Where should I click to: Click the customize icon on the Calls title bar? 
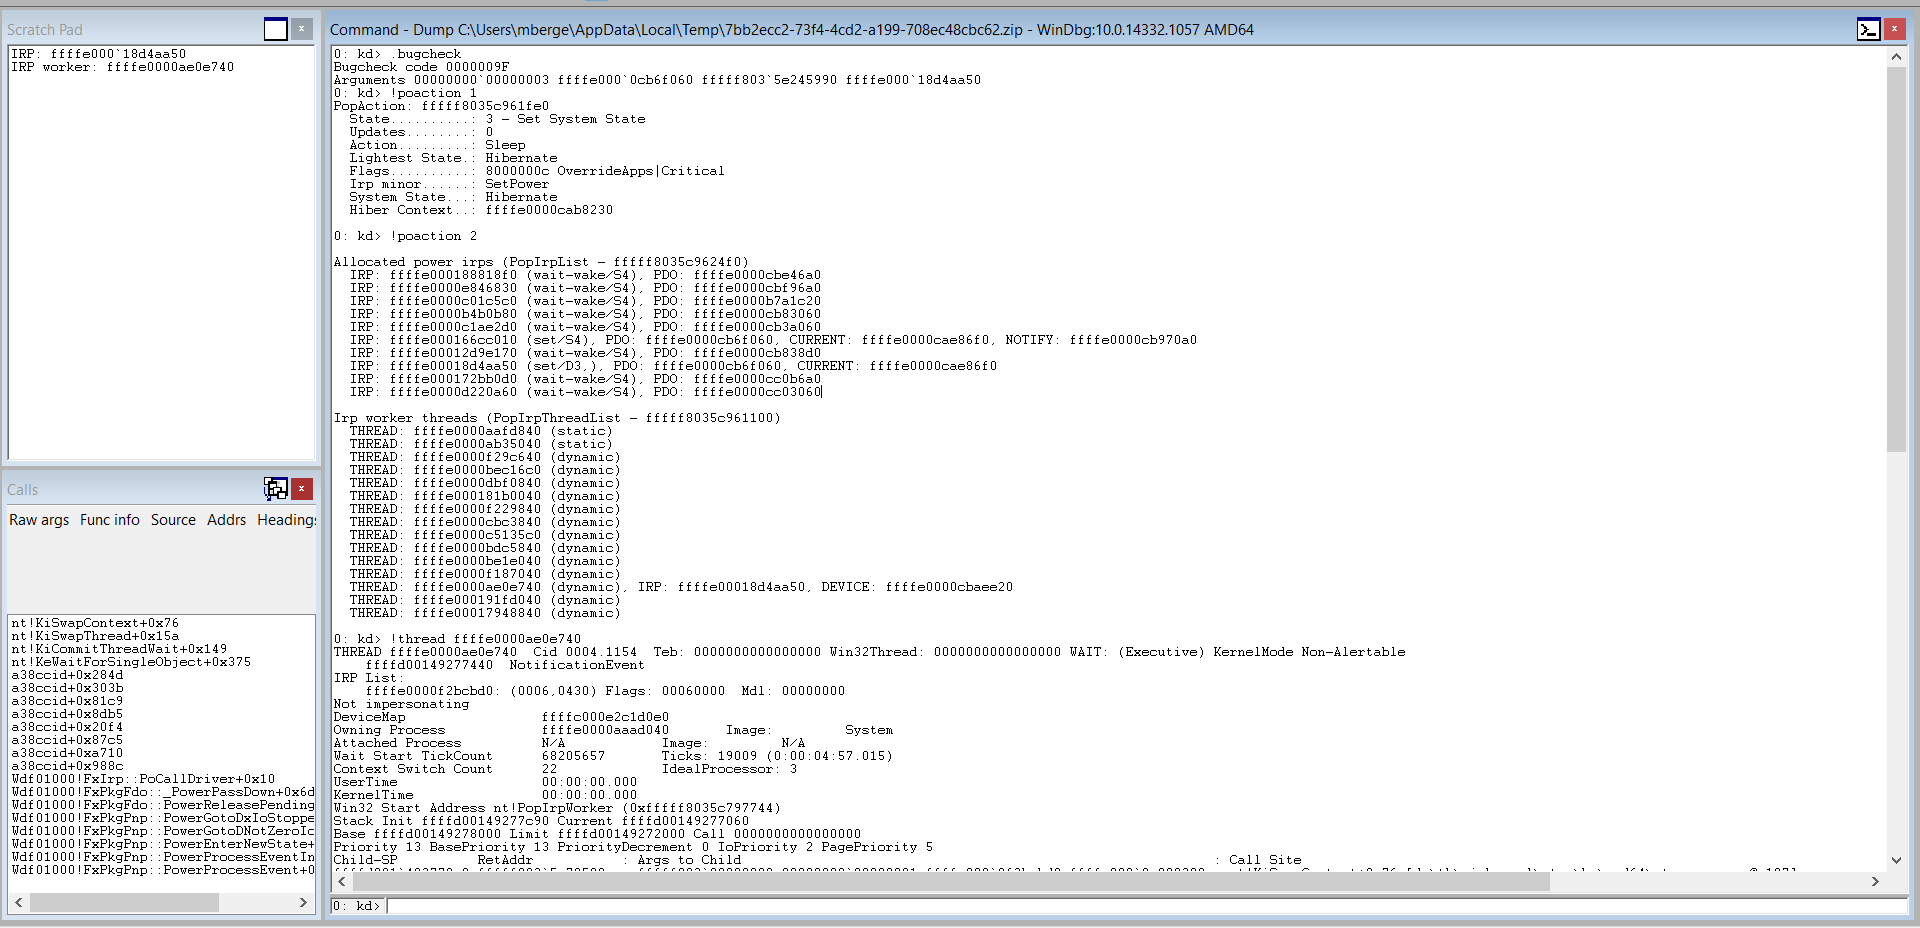[276, 488]
